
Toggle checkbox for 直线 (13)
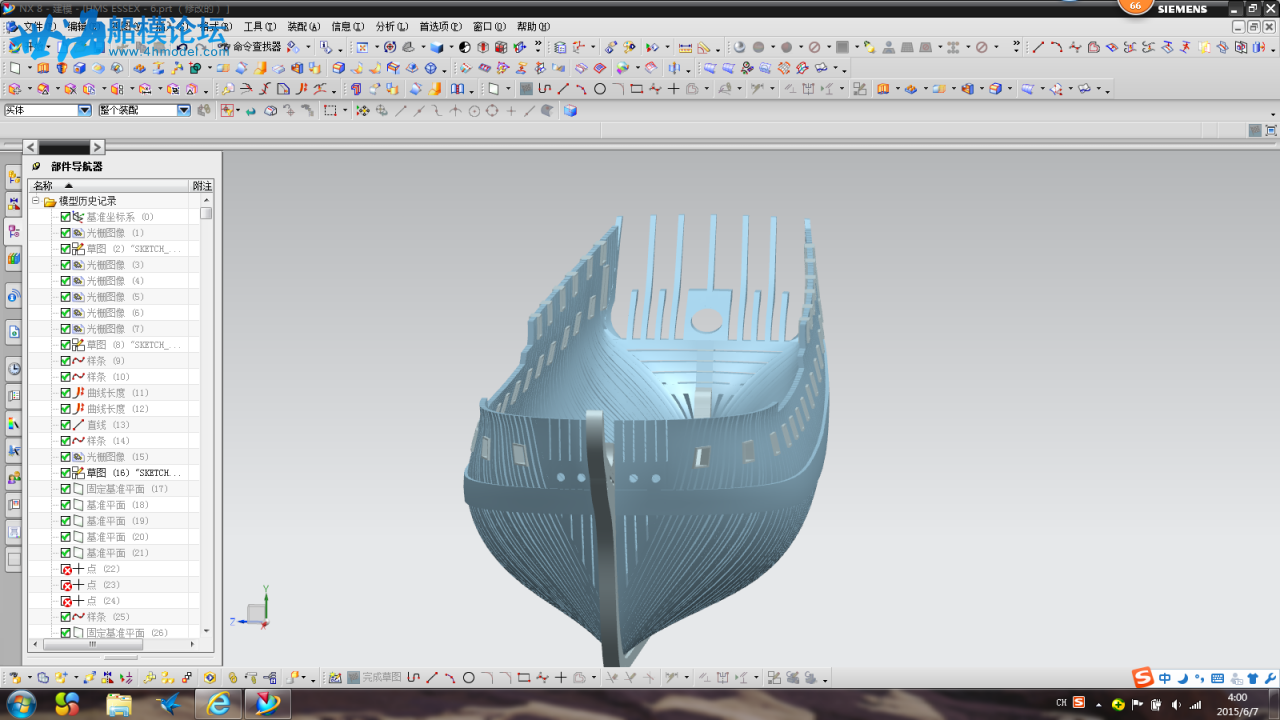tap(66, 425)
